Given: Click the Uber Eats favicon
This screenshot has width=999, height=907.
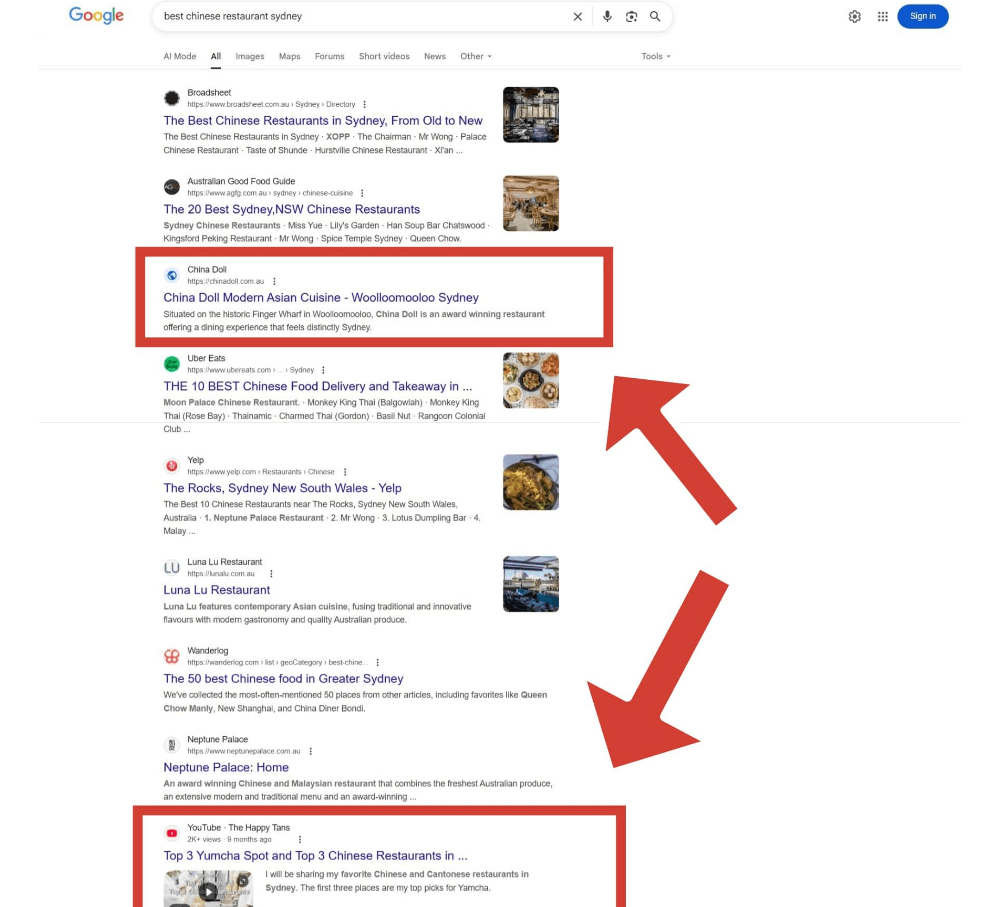Looking at the screenshot, I should tap(171, 364).
